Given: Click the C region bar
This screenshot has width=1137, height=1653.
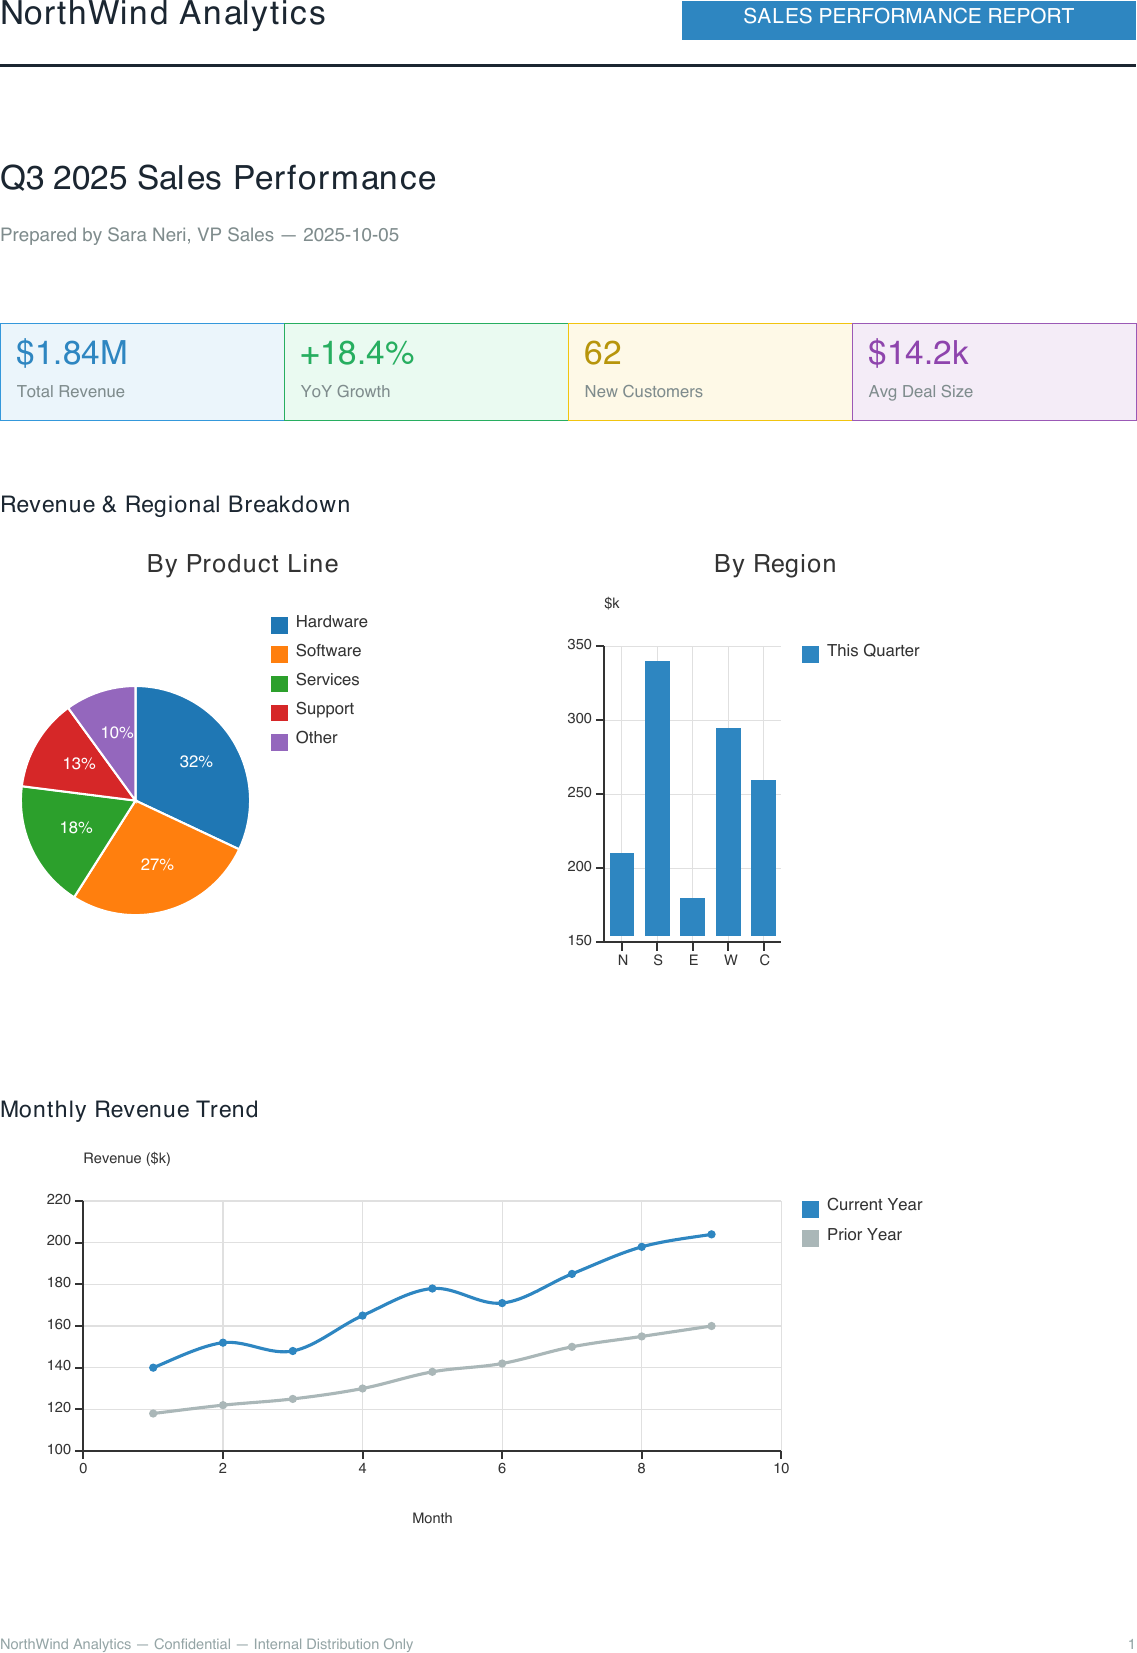Looking at the screenshot, I should coord(763,858).
